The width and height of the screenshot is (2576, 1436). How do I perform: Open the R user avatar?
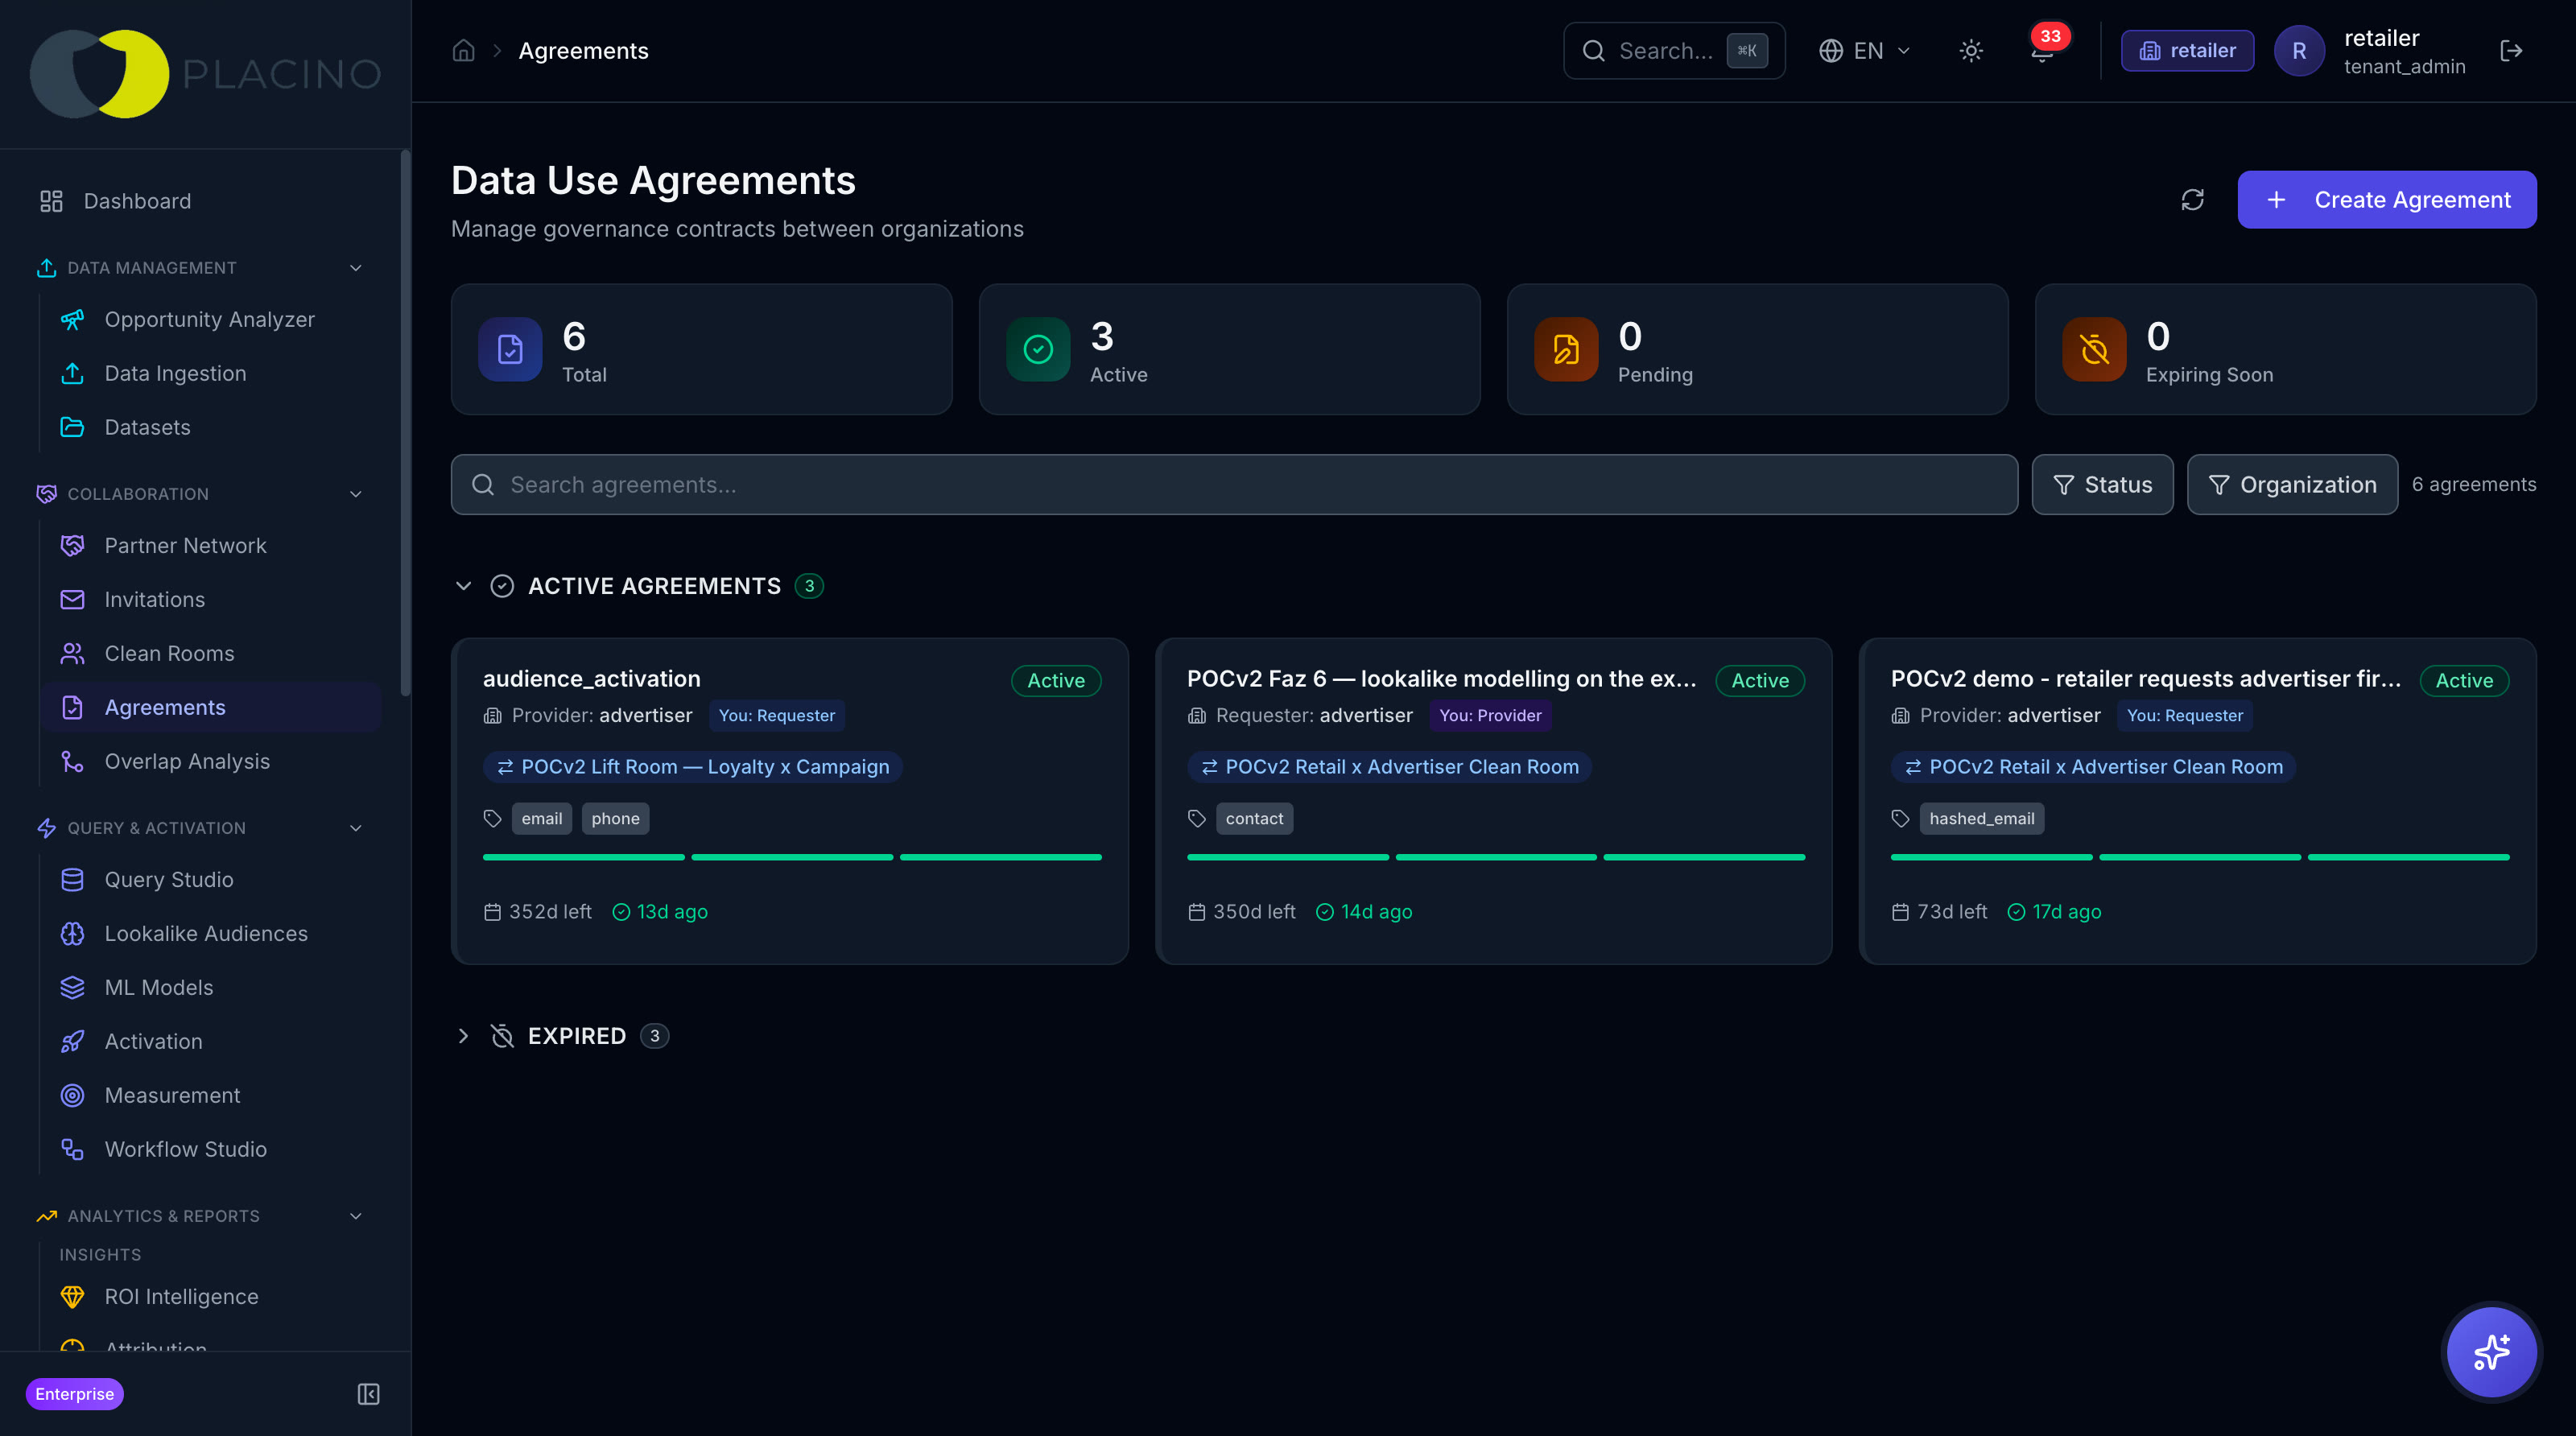tap(2299, 51)
